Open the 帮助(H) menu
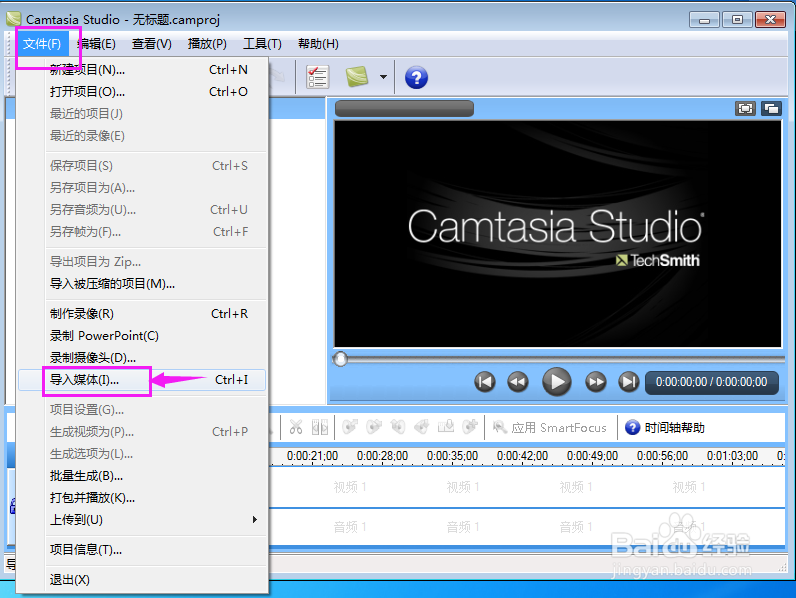This screenshot has width=796, height=598. (x=318, y=44)
